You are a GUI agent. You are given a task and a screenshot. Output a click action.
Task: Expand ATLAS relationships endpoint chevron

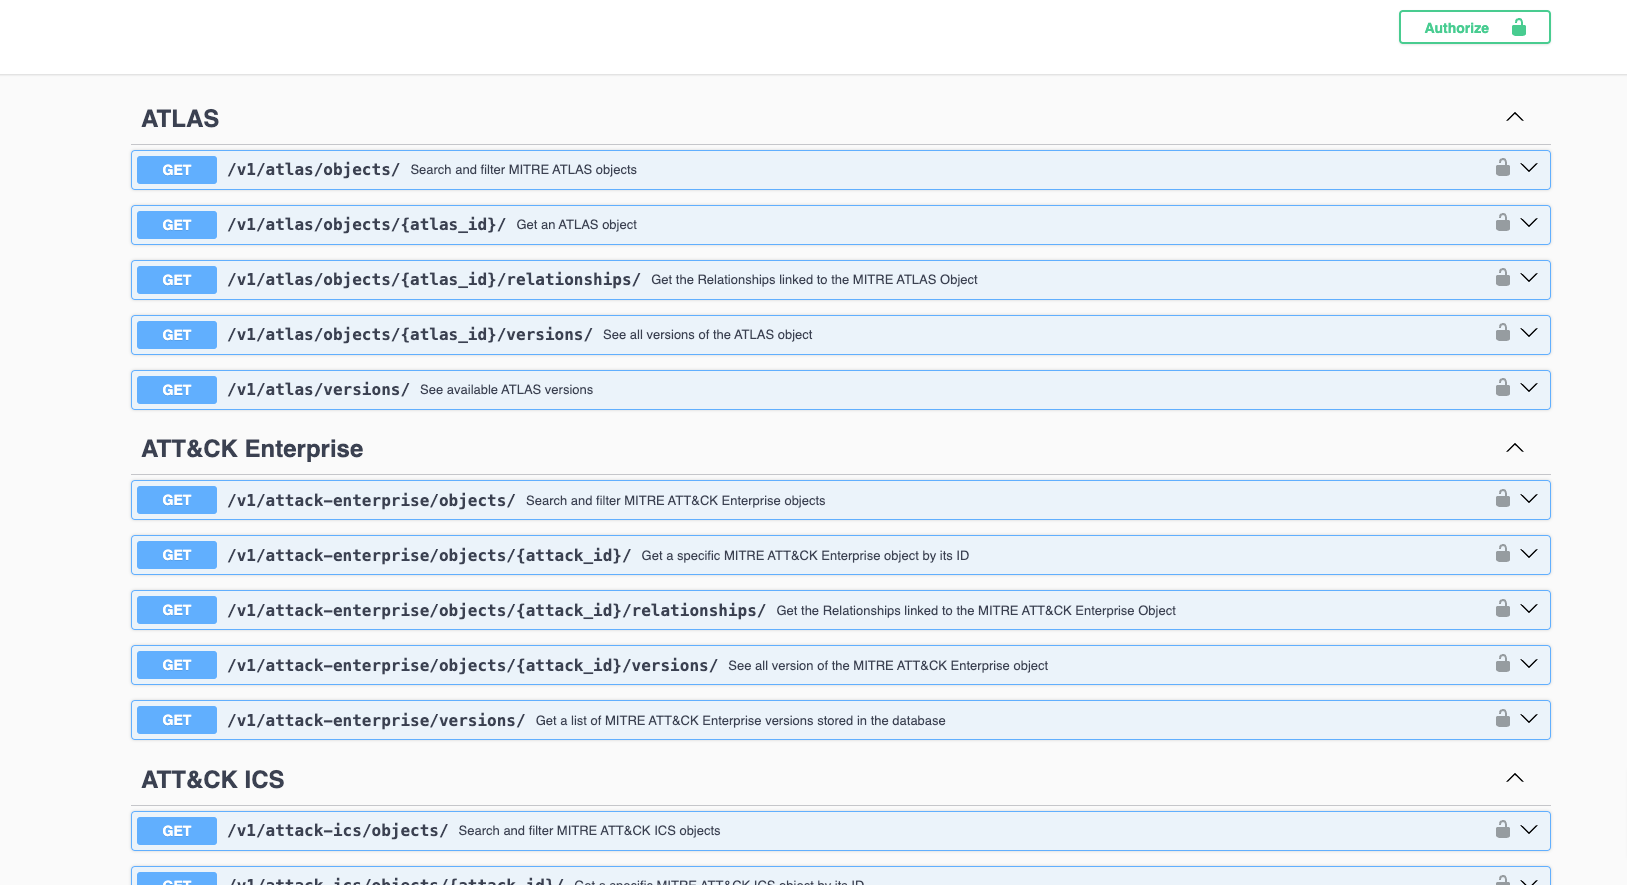click(x=1529, y=278)
